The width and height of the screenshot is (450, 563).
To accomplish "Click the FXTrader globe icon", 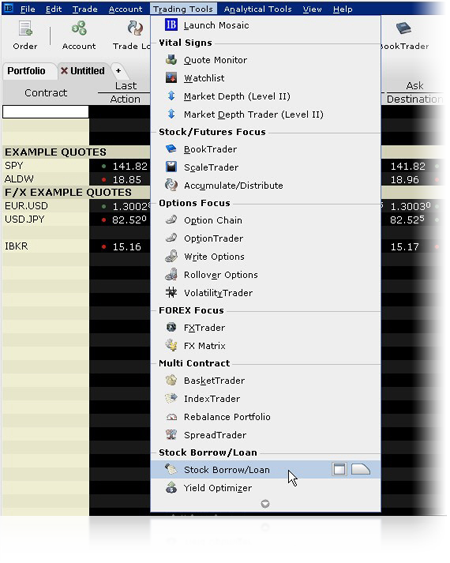I will tap(171, 327).
